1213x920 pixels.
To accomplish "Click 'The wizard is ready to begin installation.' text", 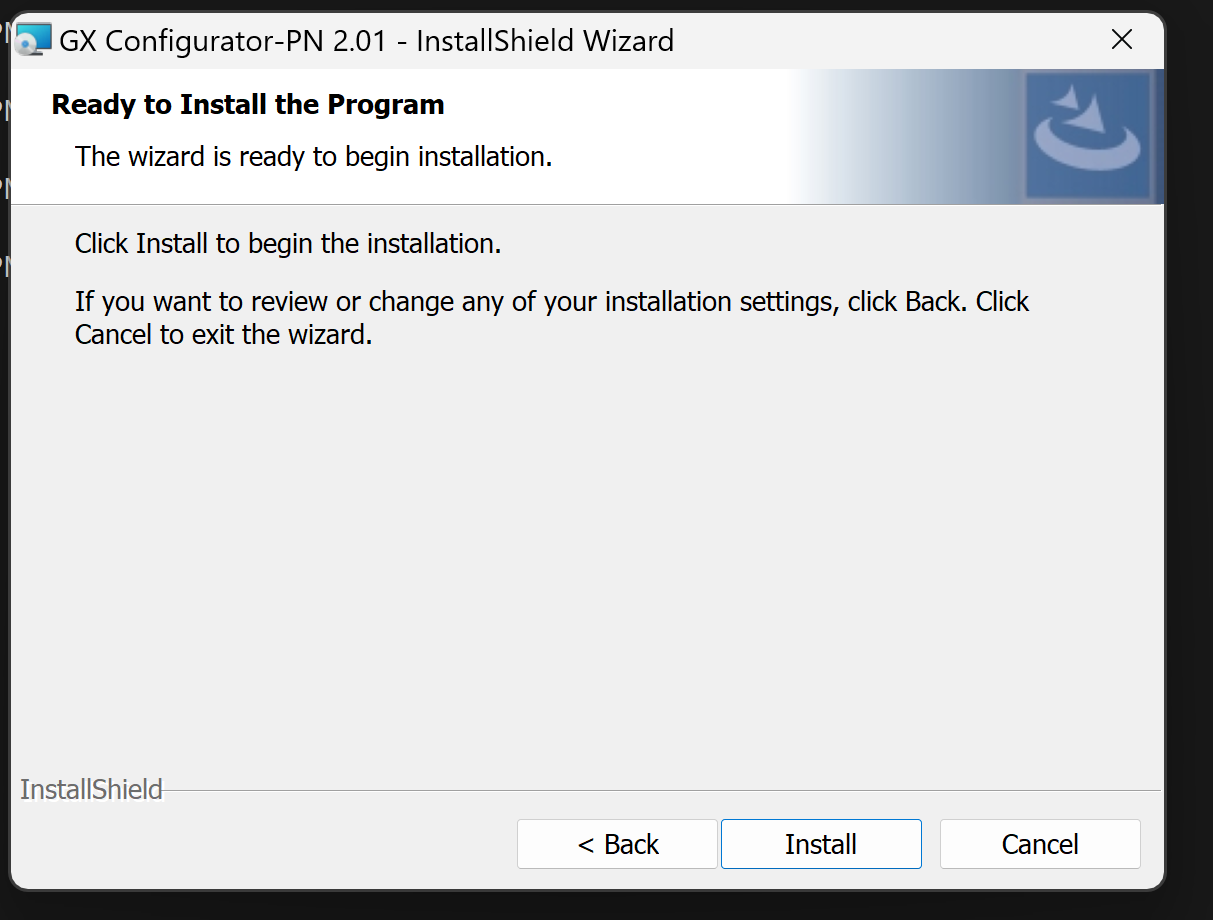I will click(x=314, y=157).
